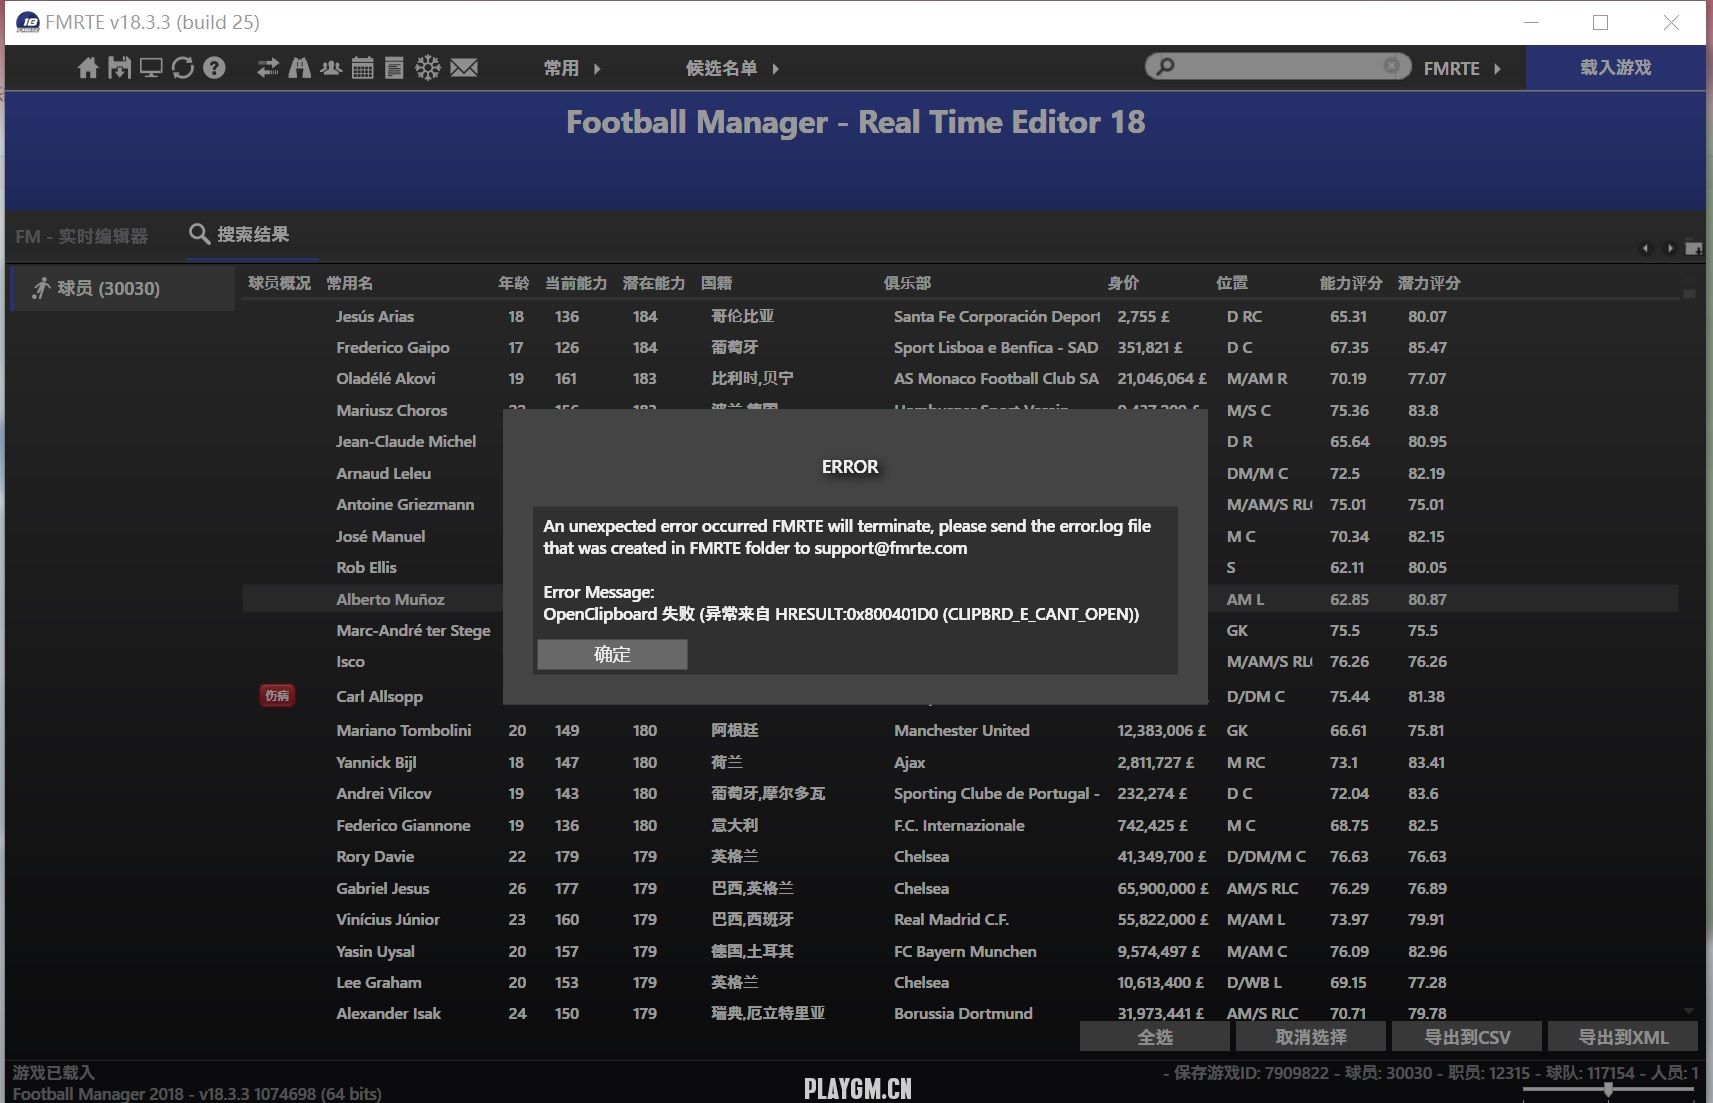Open the Help question mark icon
Viewport: 1713px width, 1103px height.
click(214, 68)
